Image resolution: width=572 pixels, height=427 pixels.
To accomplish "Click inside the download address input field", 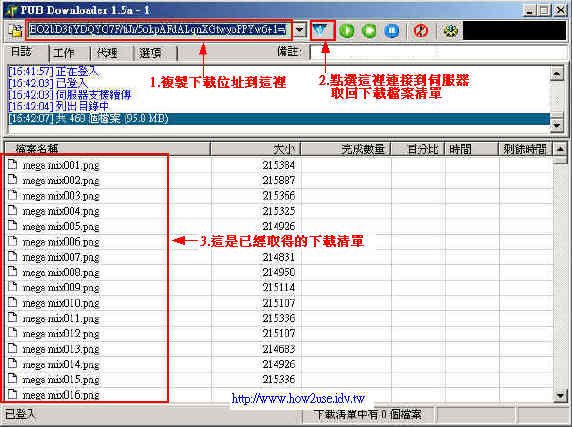I will click(x=159, y=30).
